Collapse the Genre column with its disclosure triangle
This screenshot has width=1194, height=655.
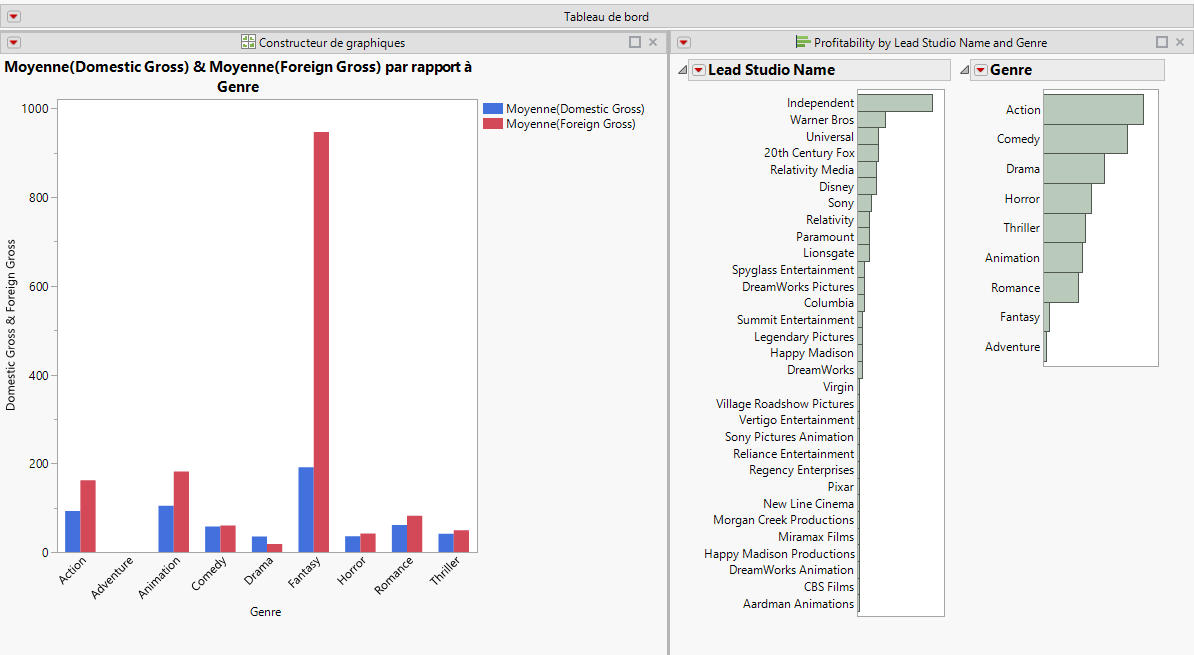point(963,69)
